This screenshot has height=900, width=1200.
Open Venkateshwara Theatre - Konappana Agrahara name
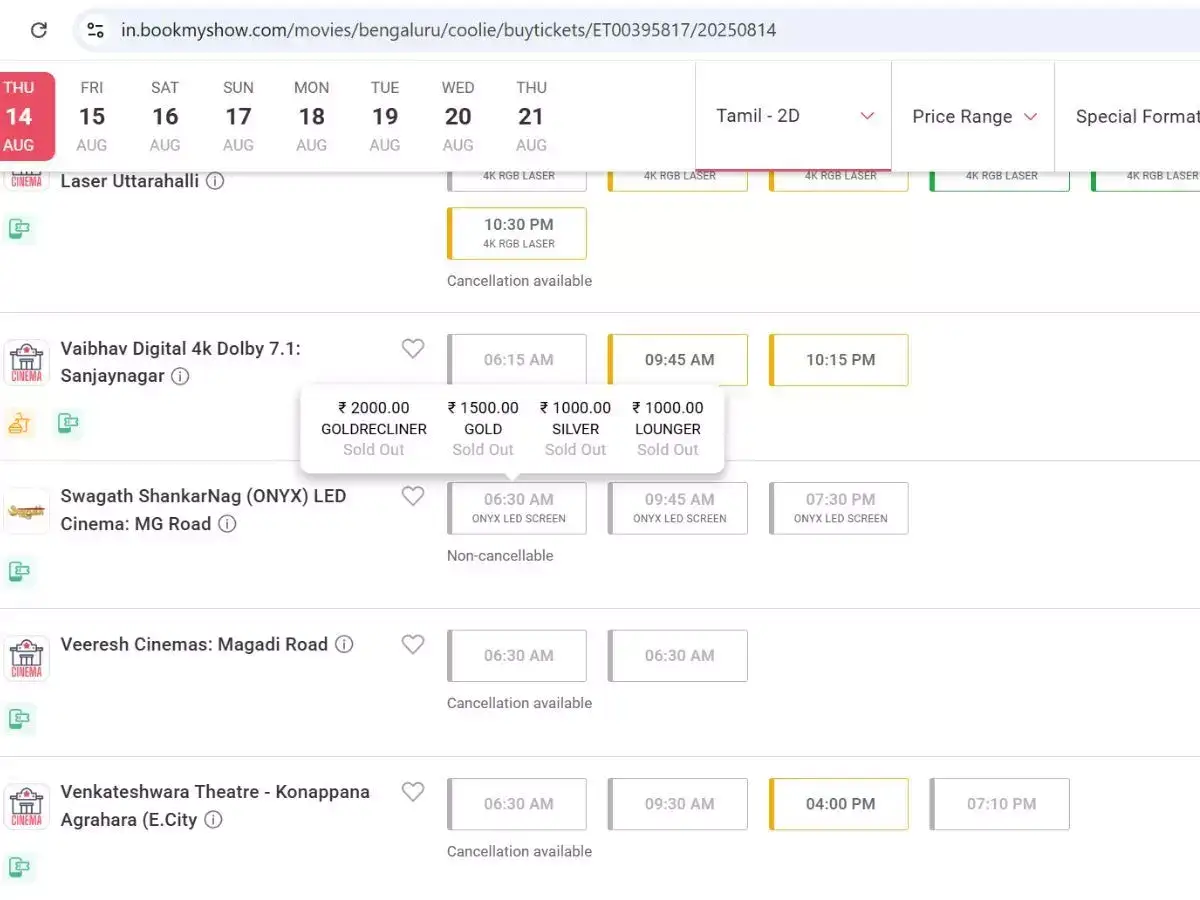click(215, 806)
